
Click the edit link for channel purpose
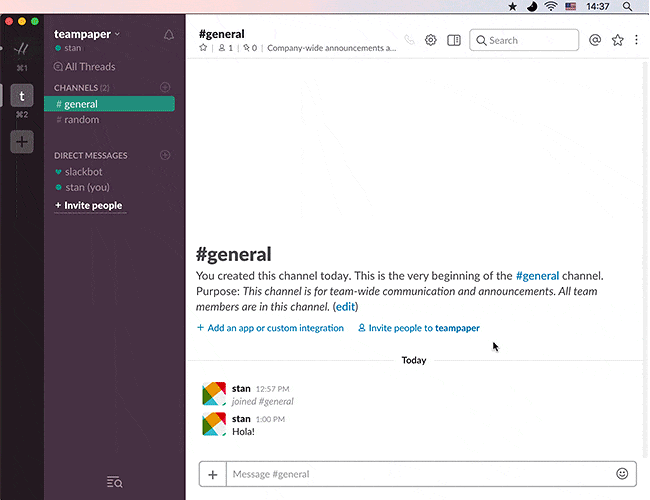[x=345, y=307]
